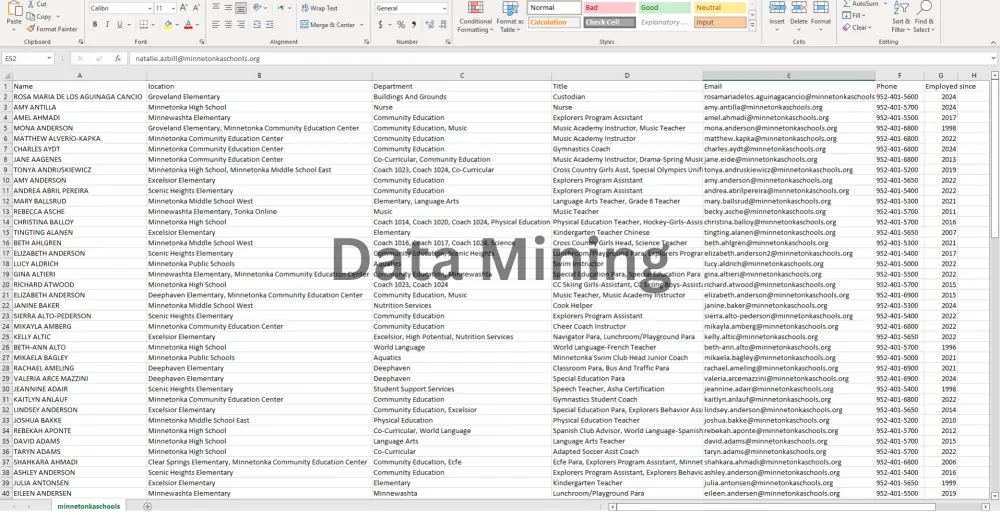Apply the Normal cell style
The image size is (1000, 515).
554,8
